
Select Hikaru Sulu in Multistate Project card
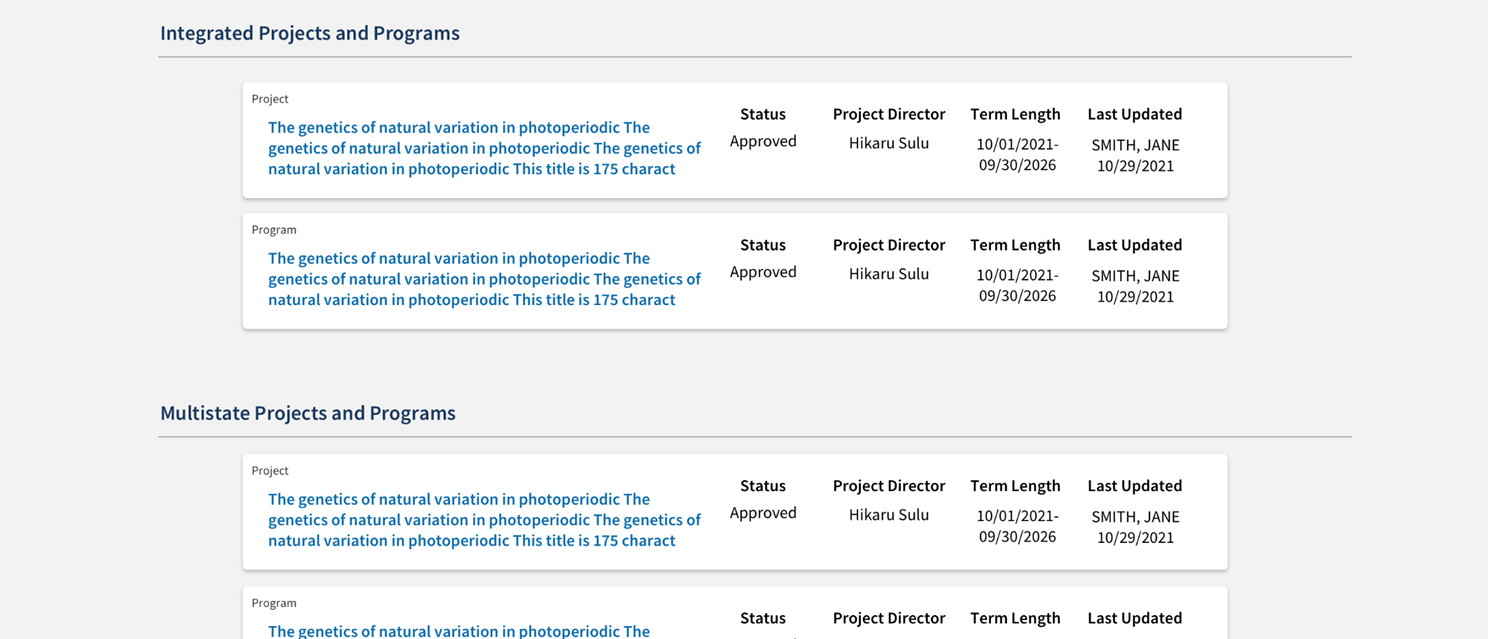(x=889, y=515)
